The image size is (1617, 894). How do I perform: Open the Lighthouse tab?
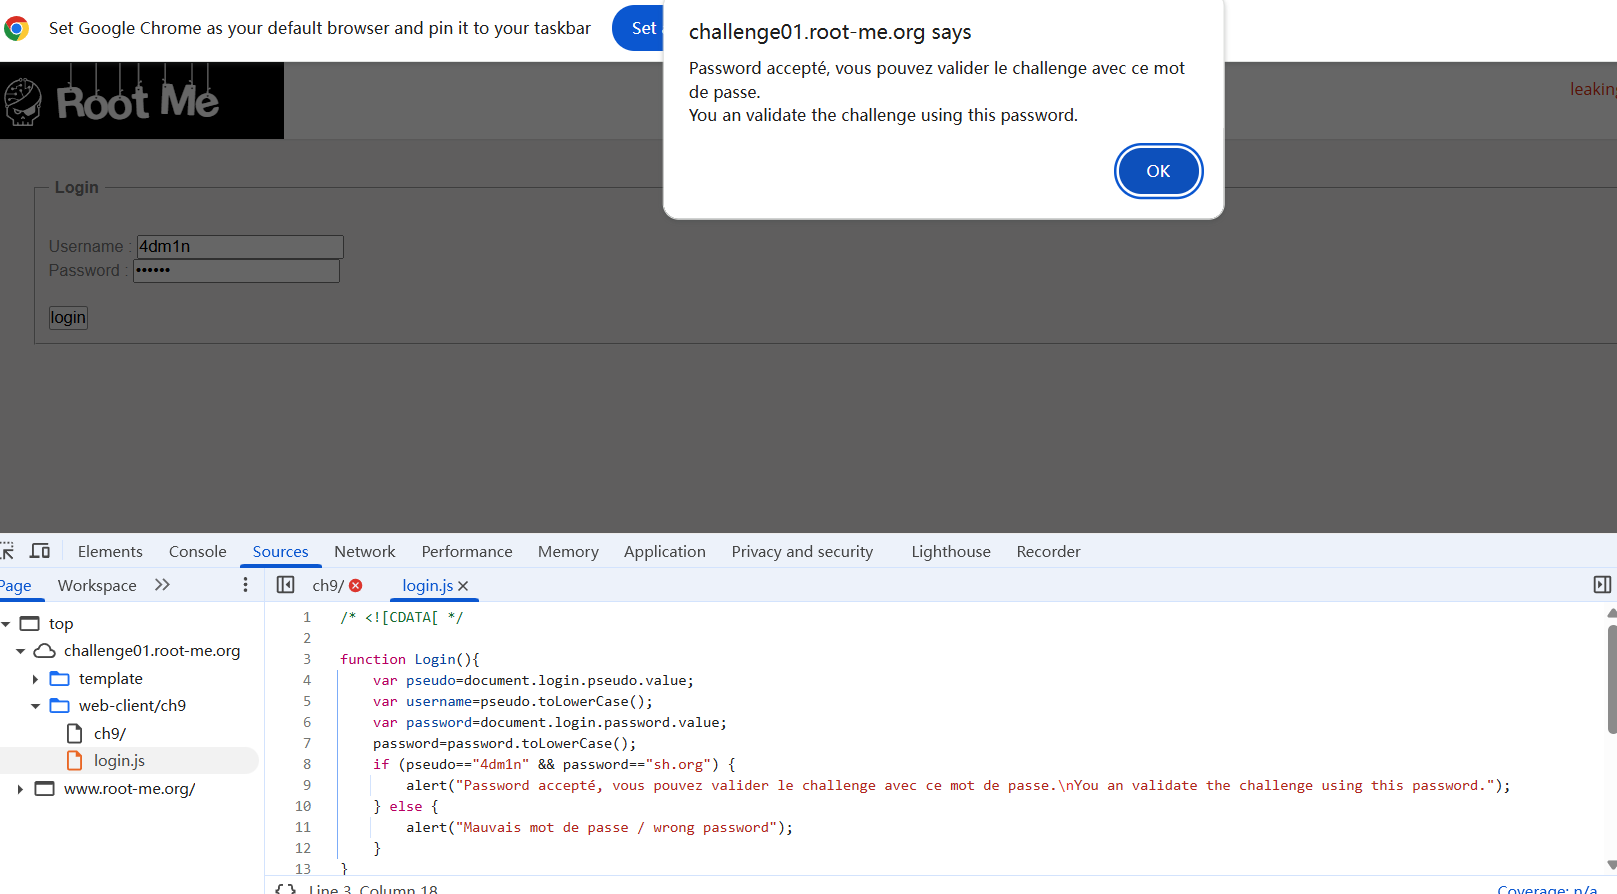click(951, 551)
